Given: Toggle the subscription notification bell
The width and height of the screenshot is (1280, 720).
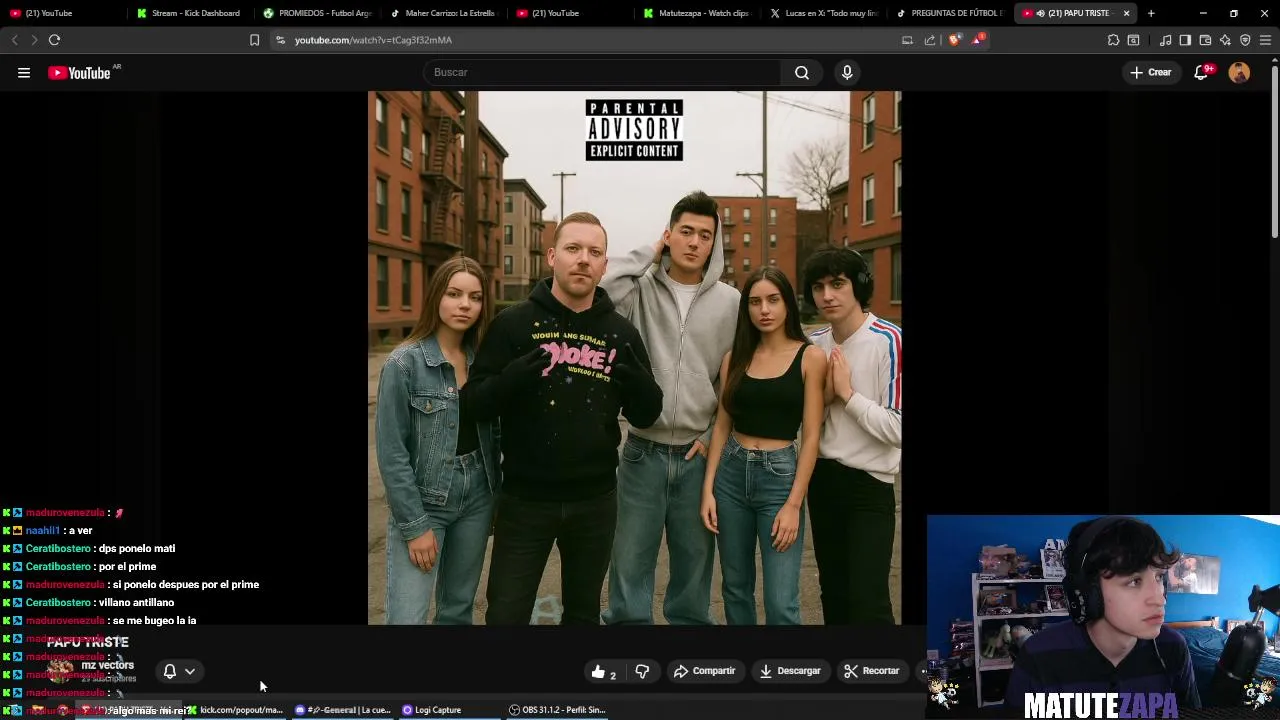Looking at the screenshot, I should tap(170, 672).
